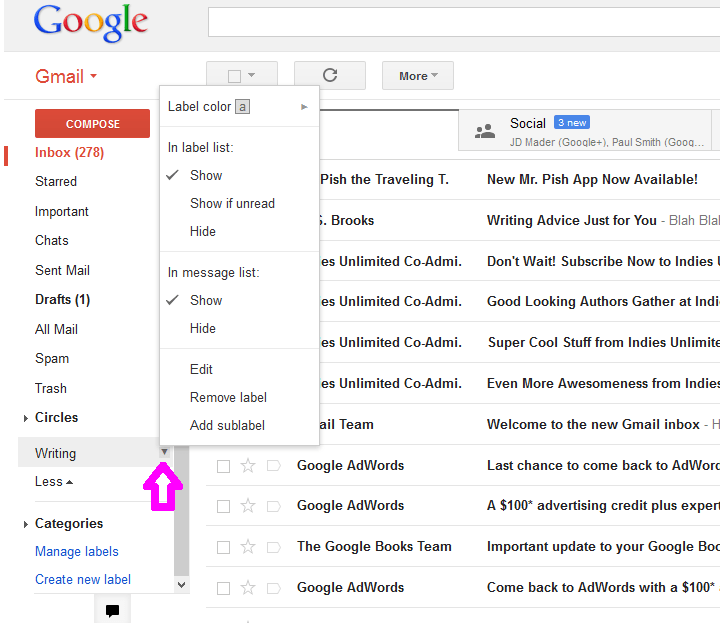Toggle the select-all checkbox in toolbar

[235, 76]
